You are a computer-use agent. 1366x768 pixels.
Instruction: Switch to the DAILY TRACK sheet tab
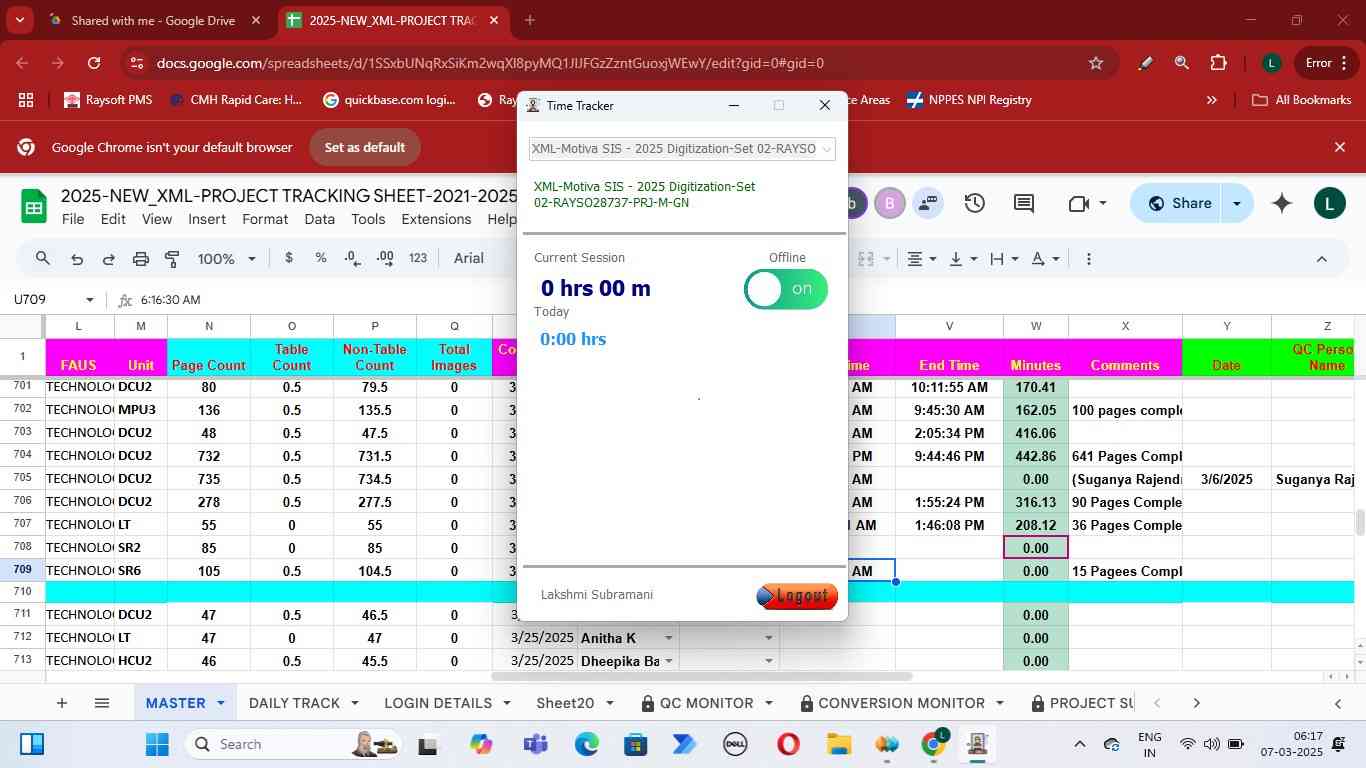pos(294,703)
